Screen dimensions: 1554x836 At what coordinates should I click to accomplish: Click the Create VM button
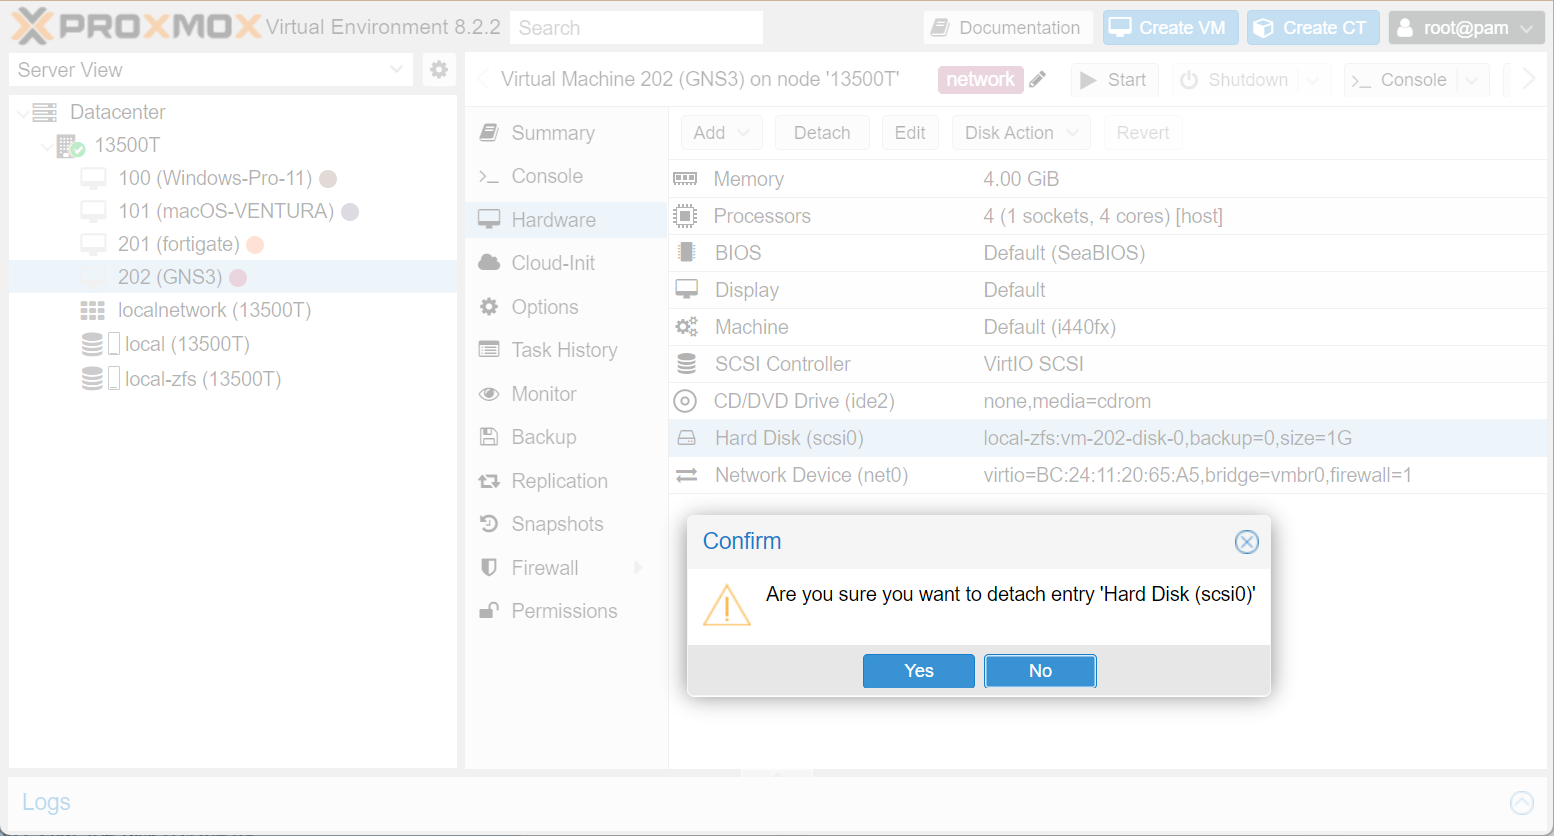click(1170, 28)
